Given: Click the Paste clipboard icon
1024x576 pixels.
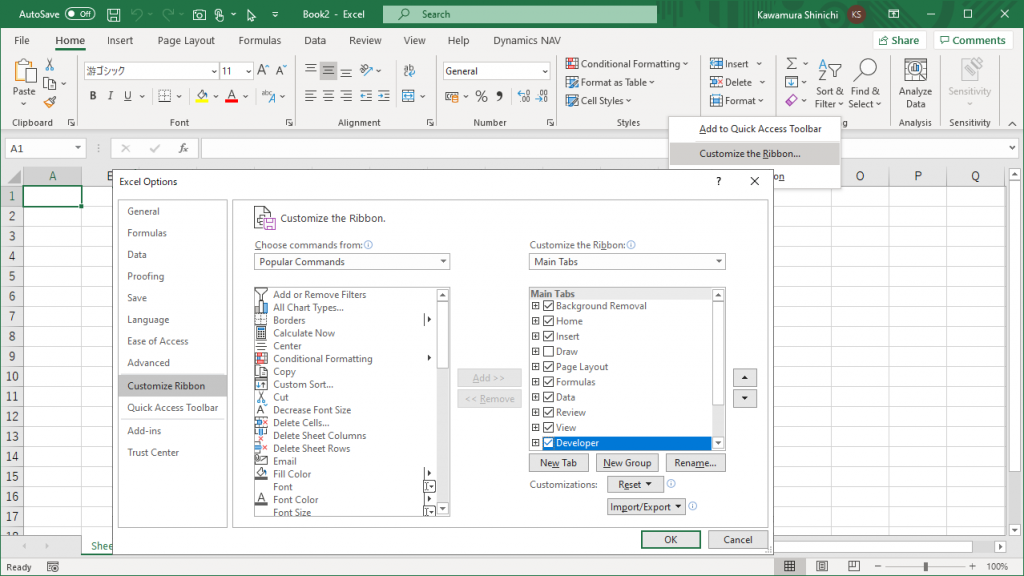Looking at the screenshot, I should point(24,72).
